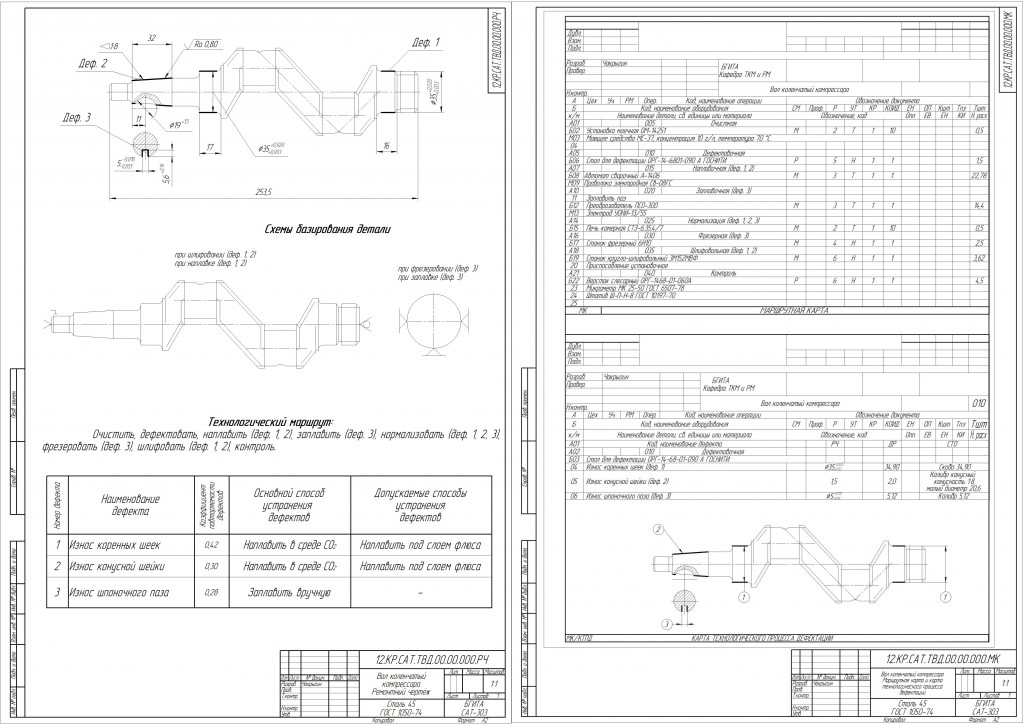Select the overall length dimension '253,5'

(264, 191)
